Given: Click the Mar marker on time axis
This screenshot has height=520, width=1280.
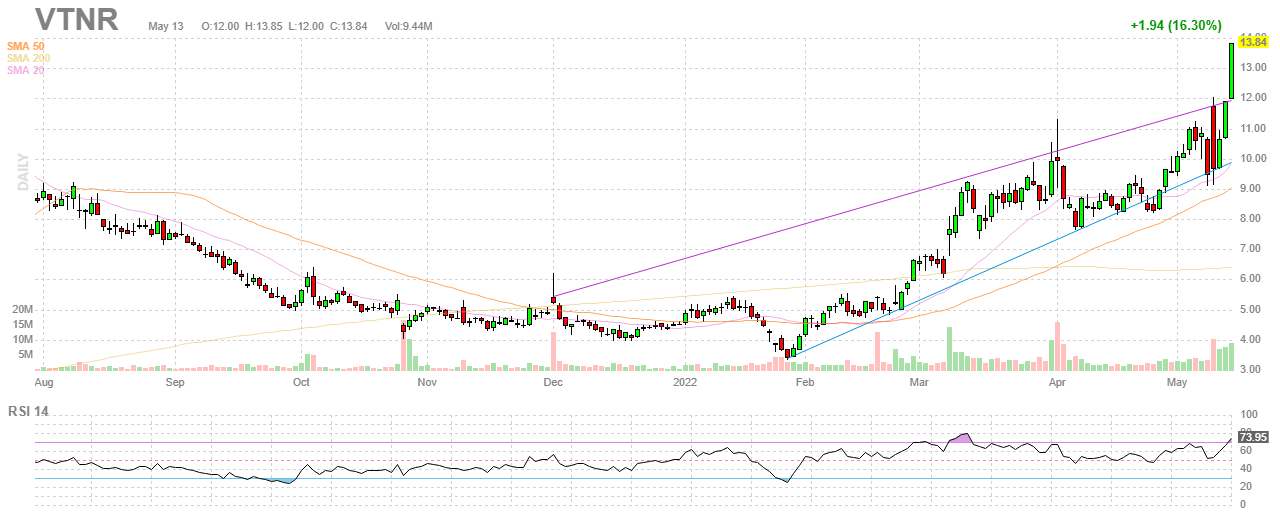Looking at the screenshot, I should 916,382.
